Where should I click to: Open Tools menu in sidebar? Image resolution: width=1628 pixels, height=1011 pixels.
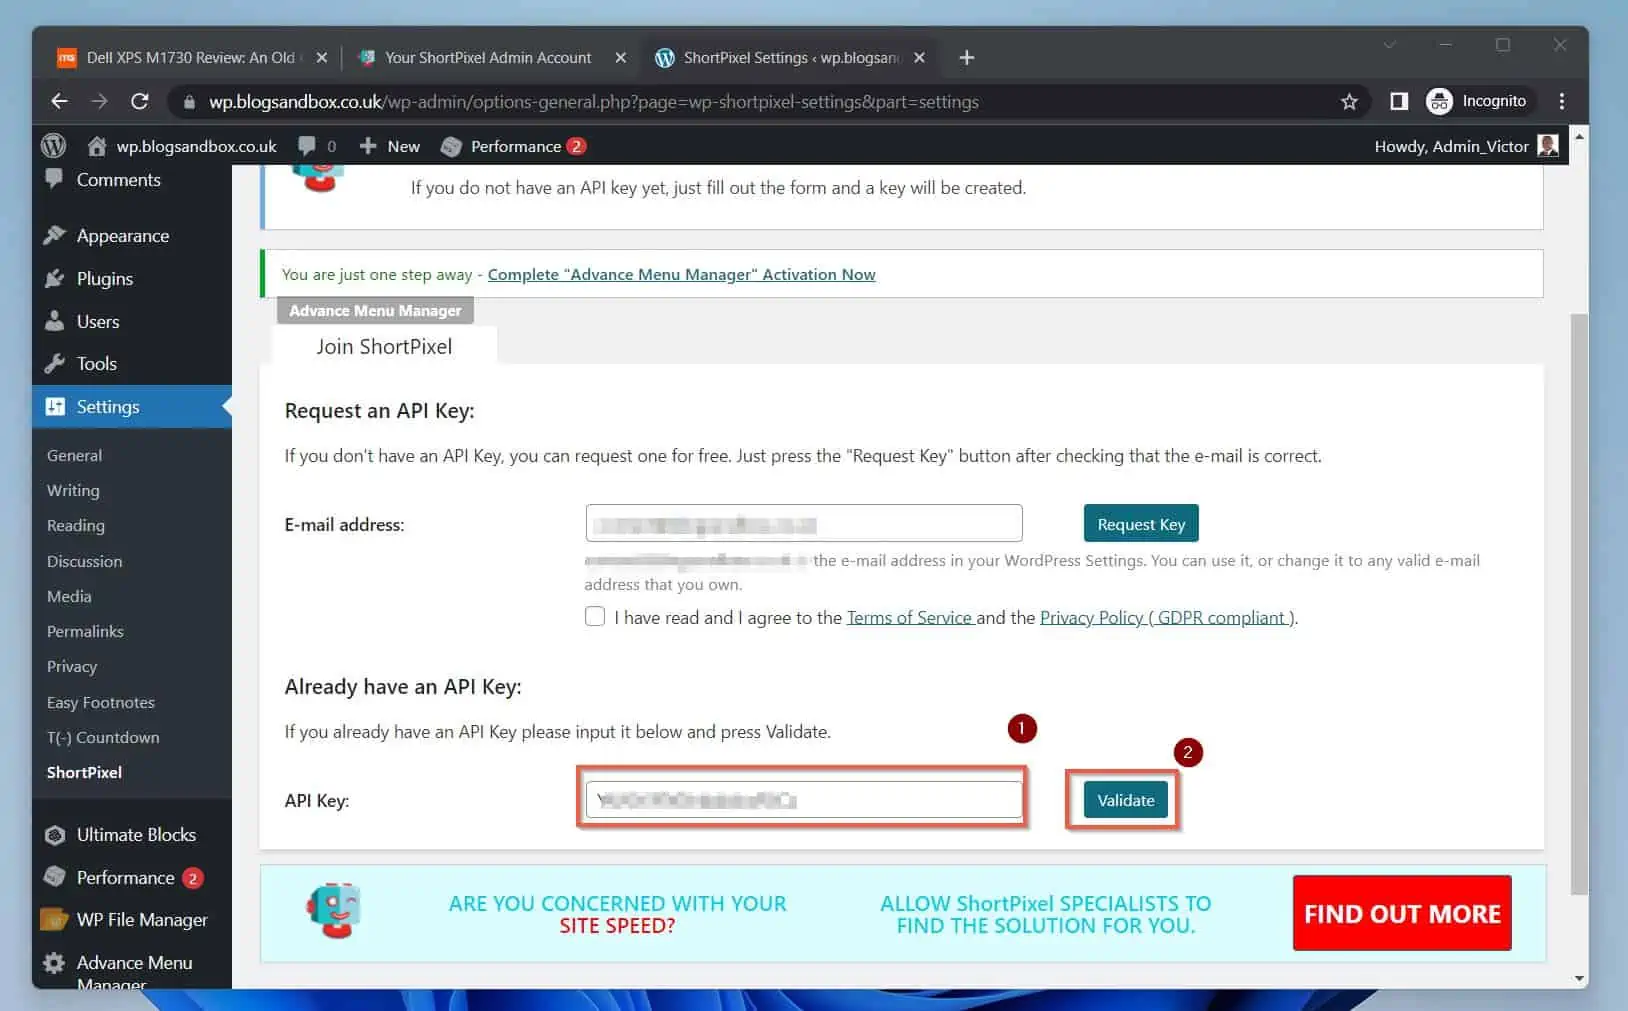[x=96, y=364]
